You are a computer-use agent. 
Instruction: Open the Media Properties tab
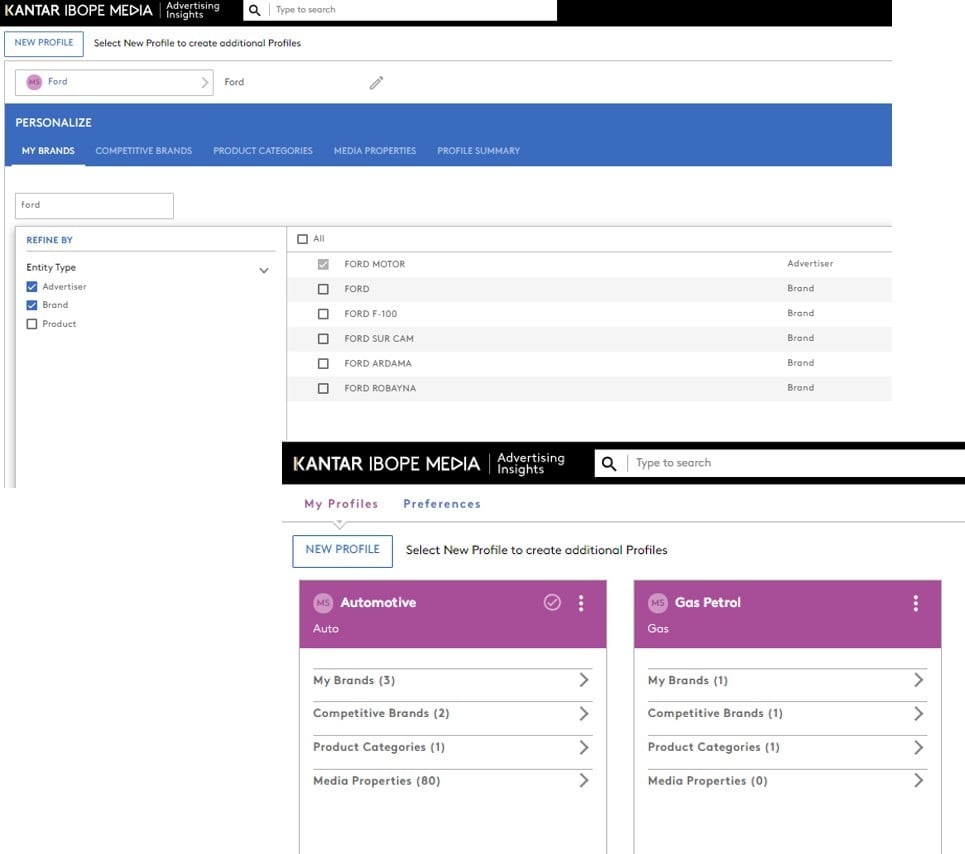(x=375, y=151)
